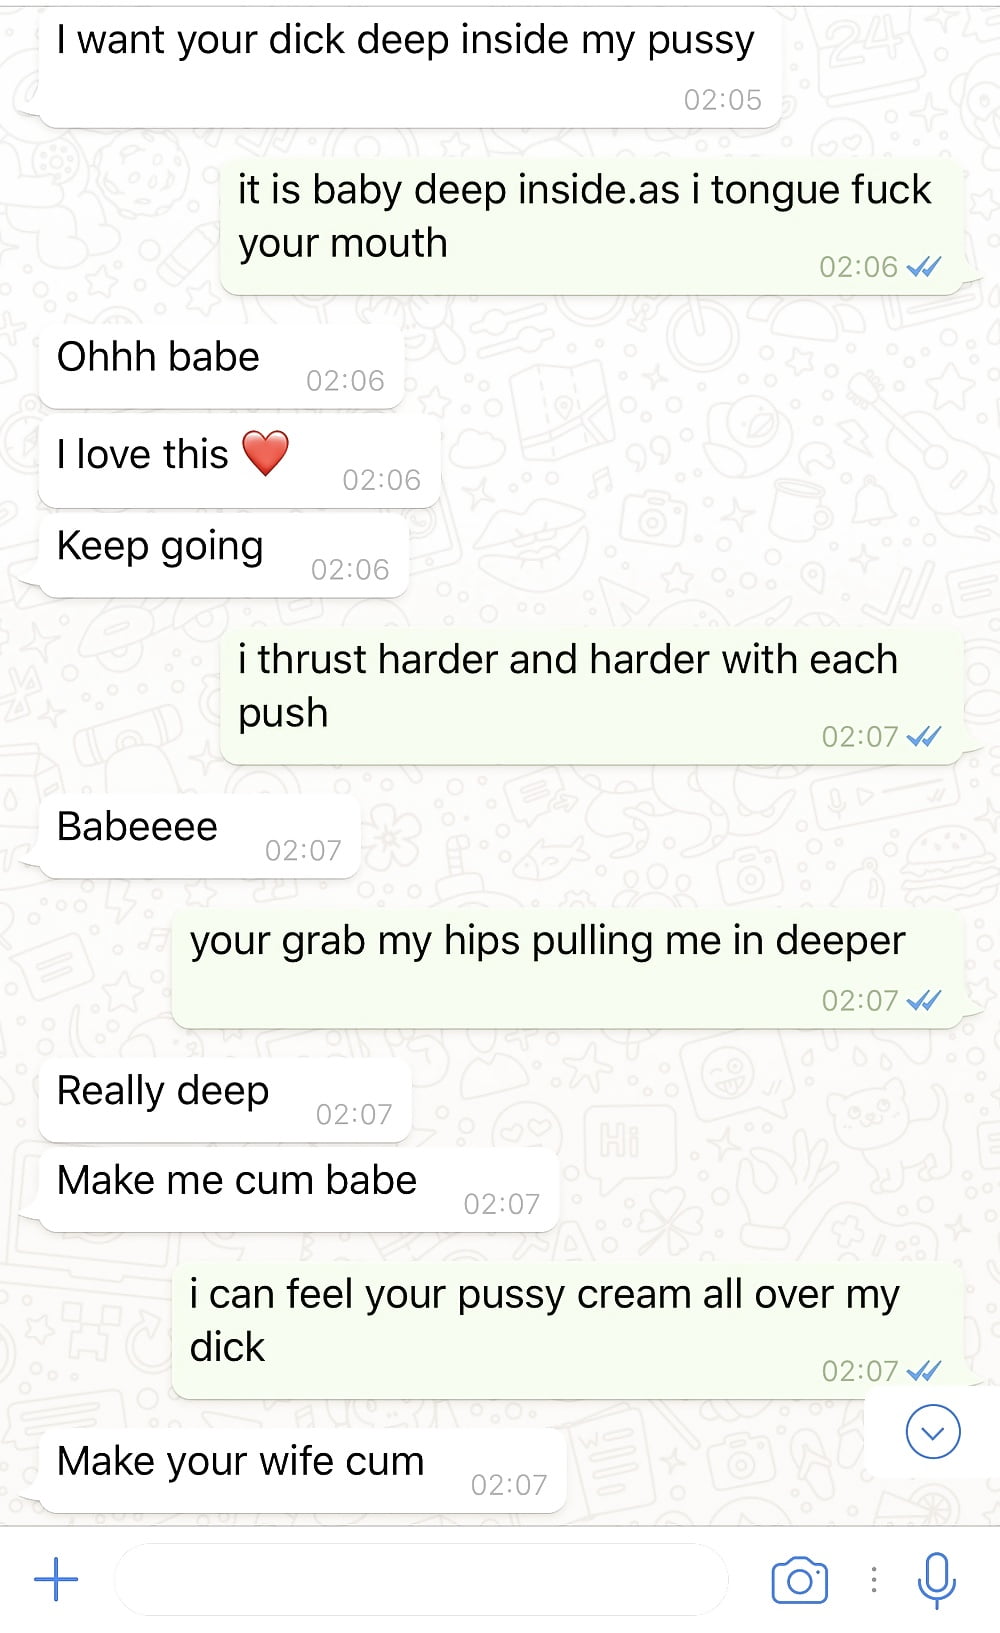The width and height of the screenshot is (1000, 1633).
Task: Focus the message text input field
Action: click(x=421, y=1580)
